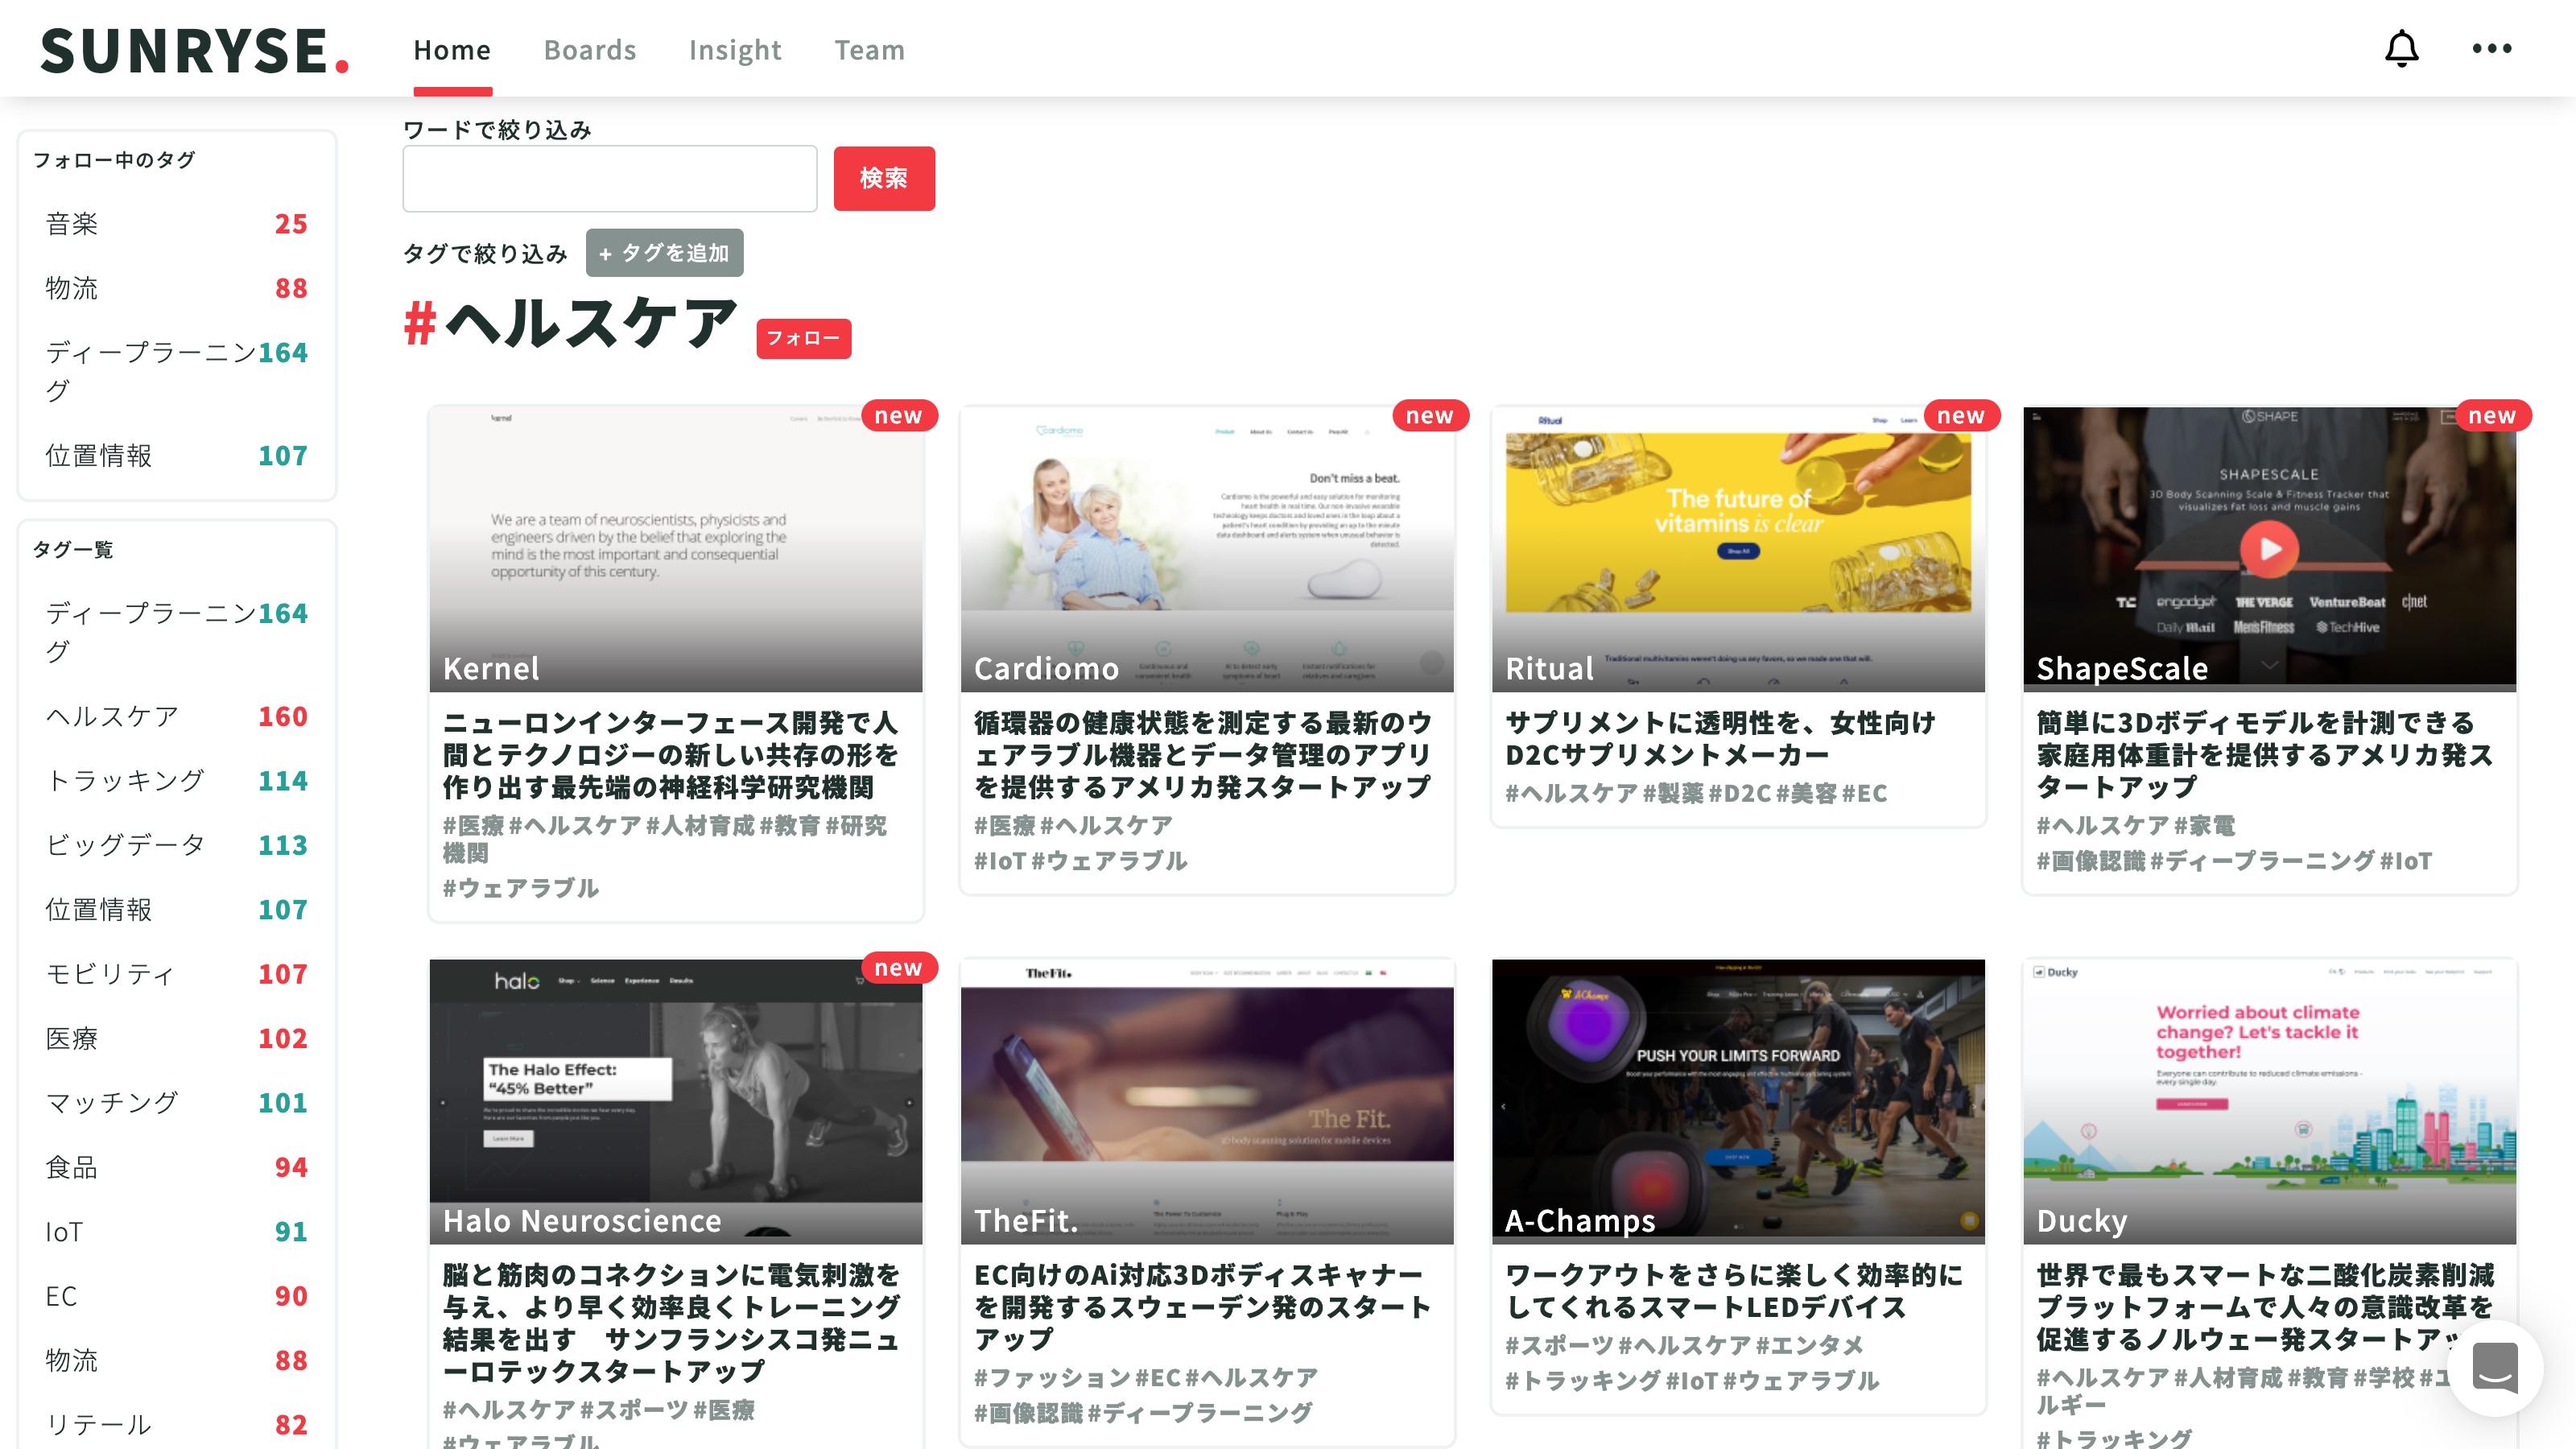Open the Ritual card thumbnail

pos(1738,549)
